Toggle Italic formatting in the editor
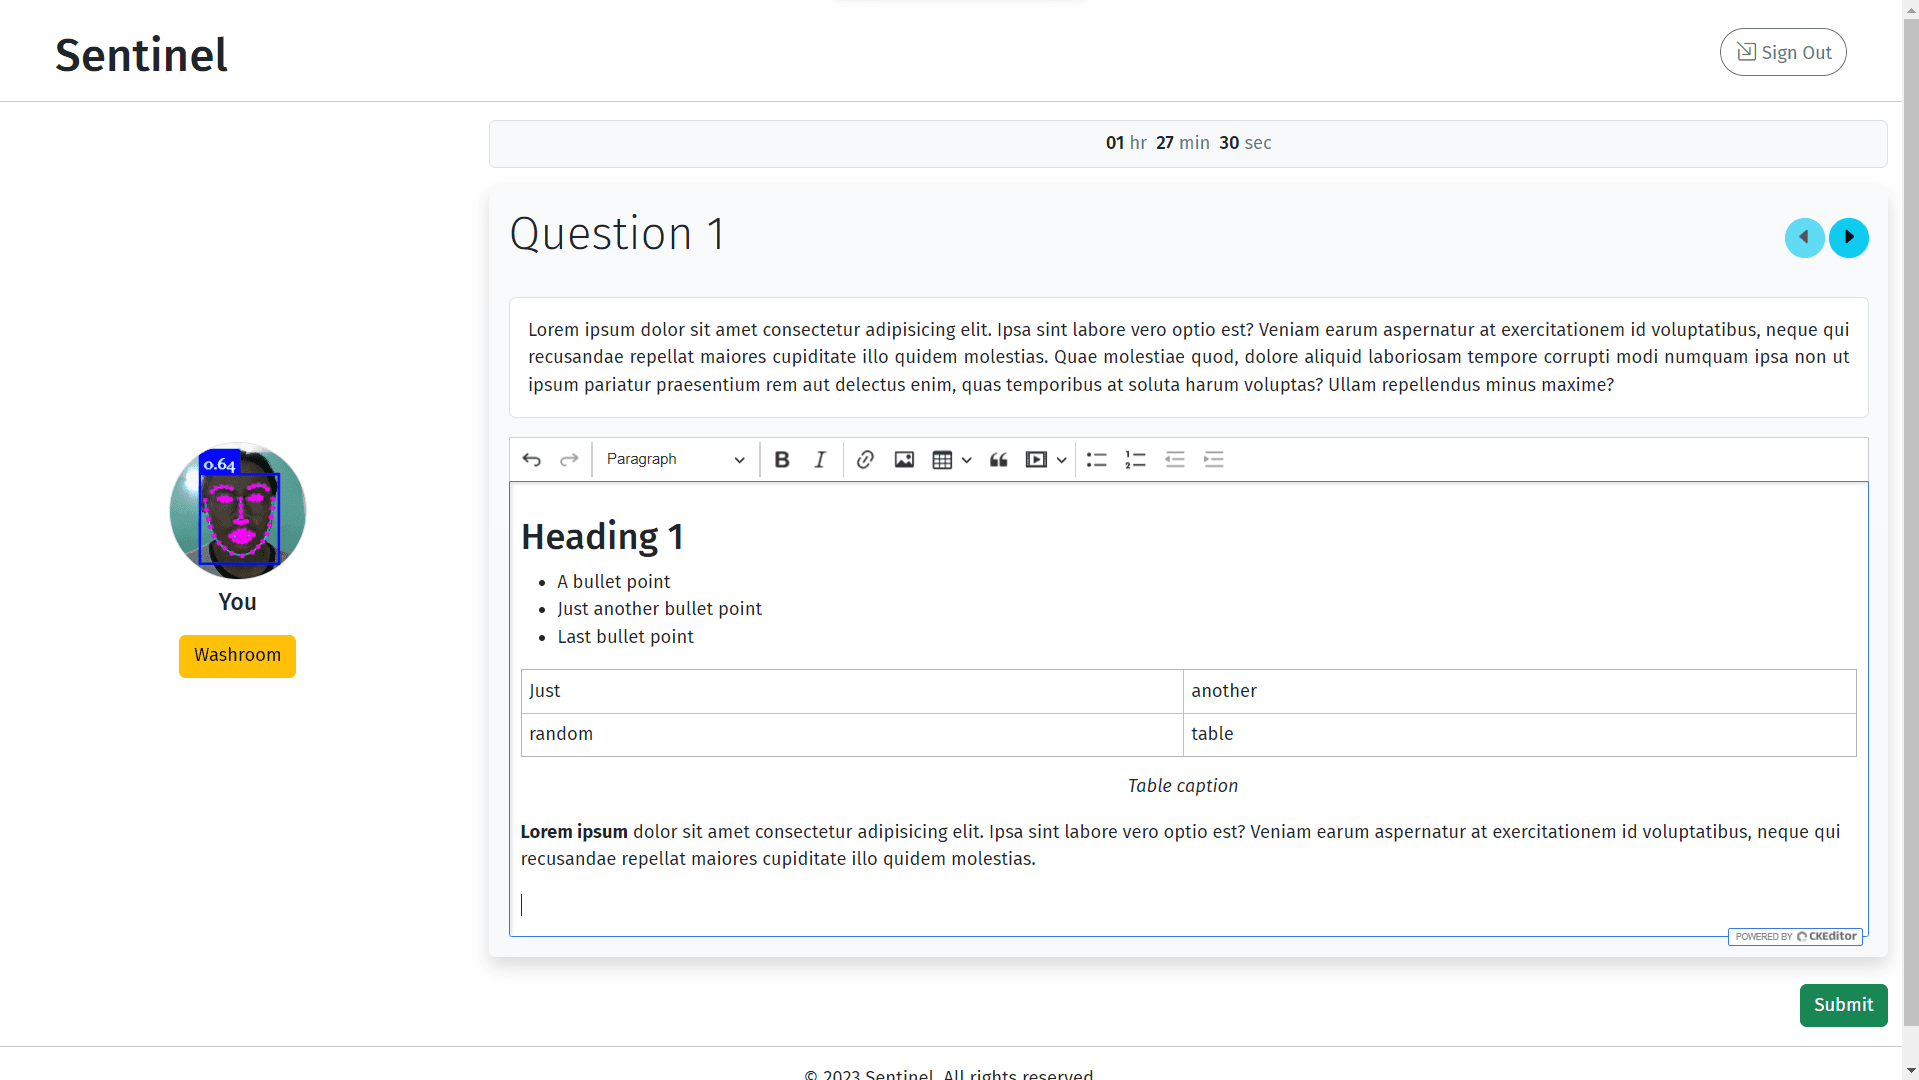Screen dimensions: 1919x1080 [820, 460]
